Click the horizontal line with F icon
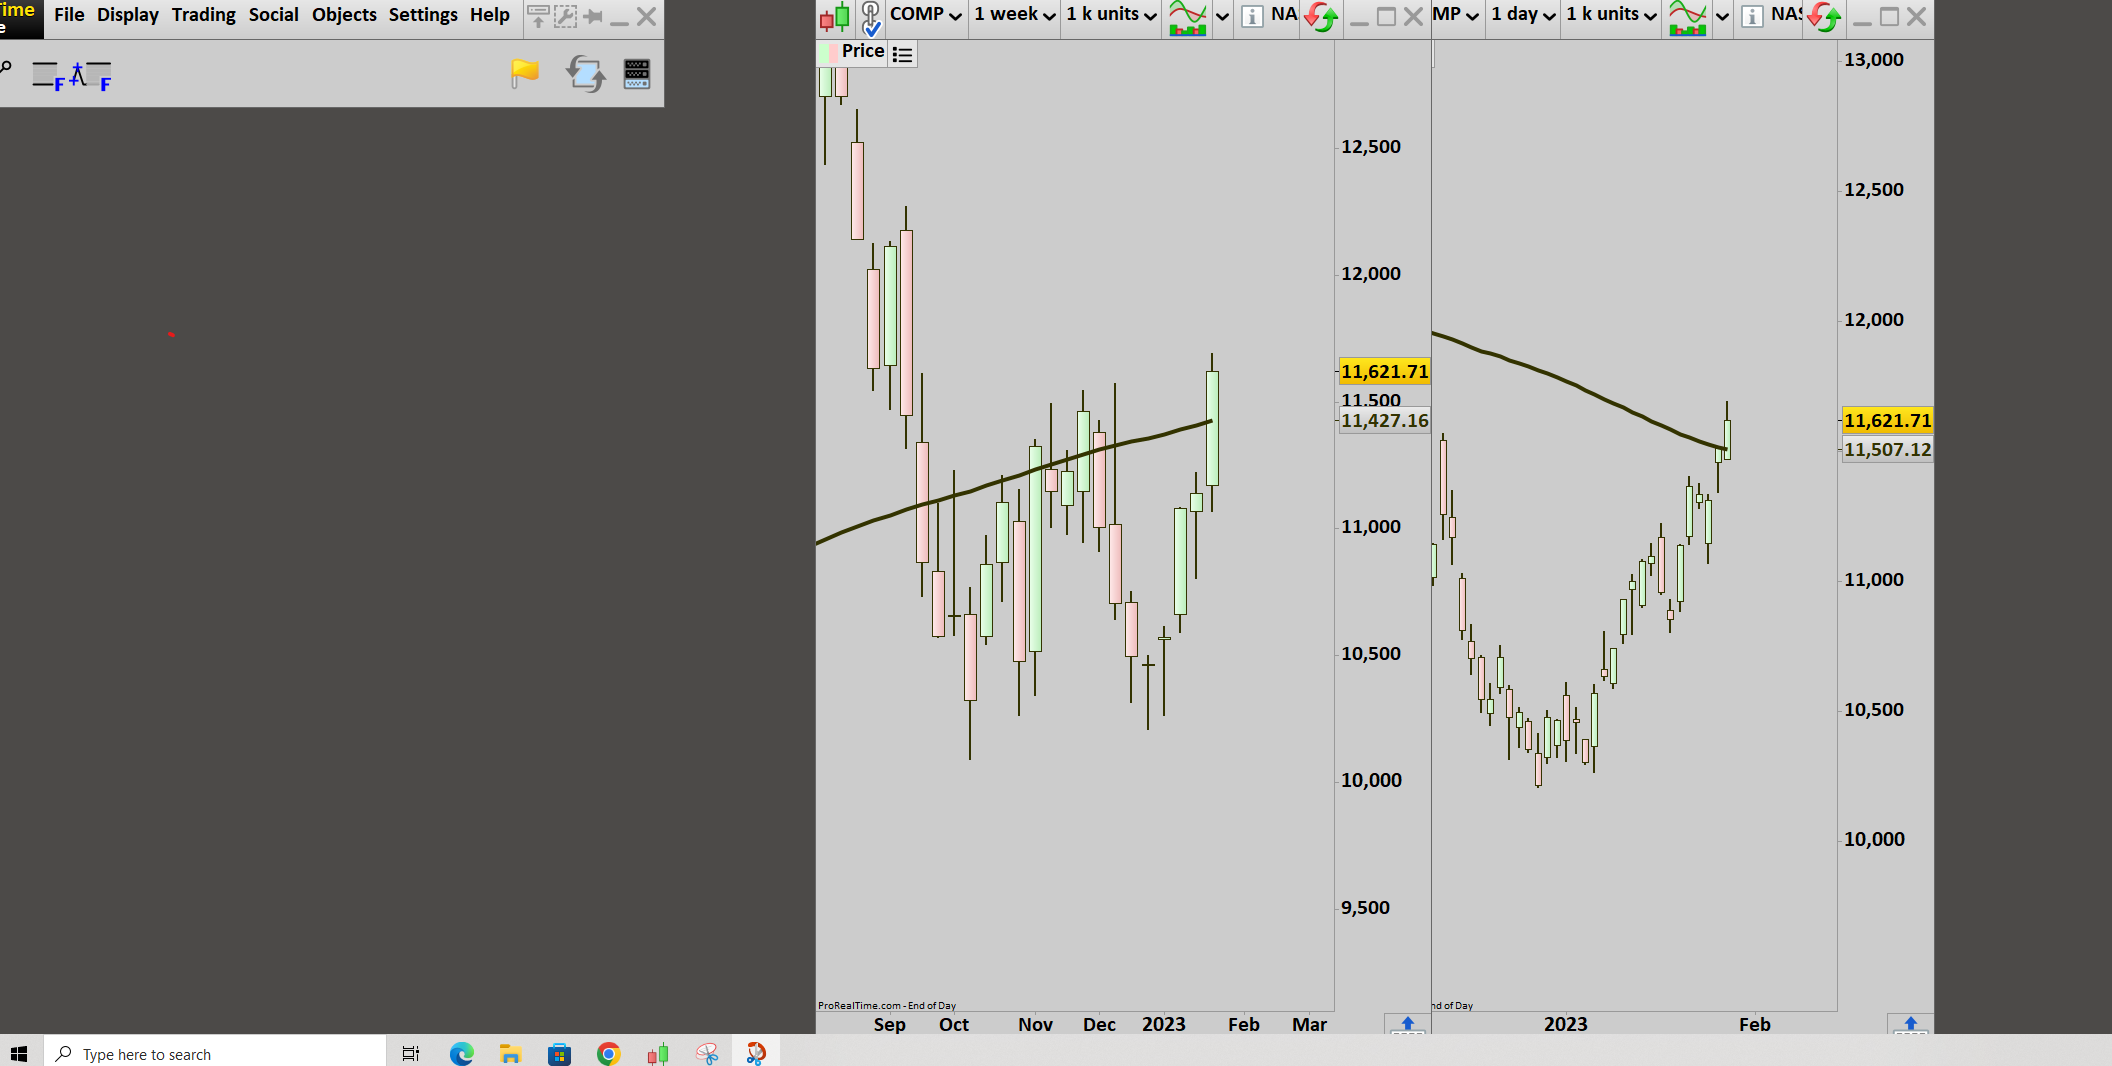 coord(48,76)
